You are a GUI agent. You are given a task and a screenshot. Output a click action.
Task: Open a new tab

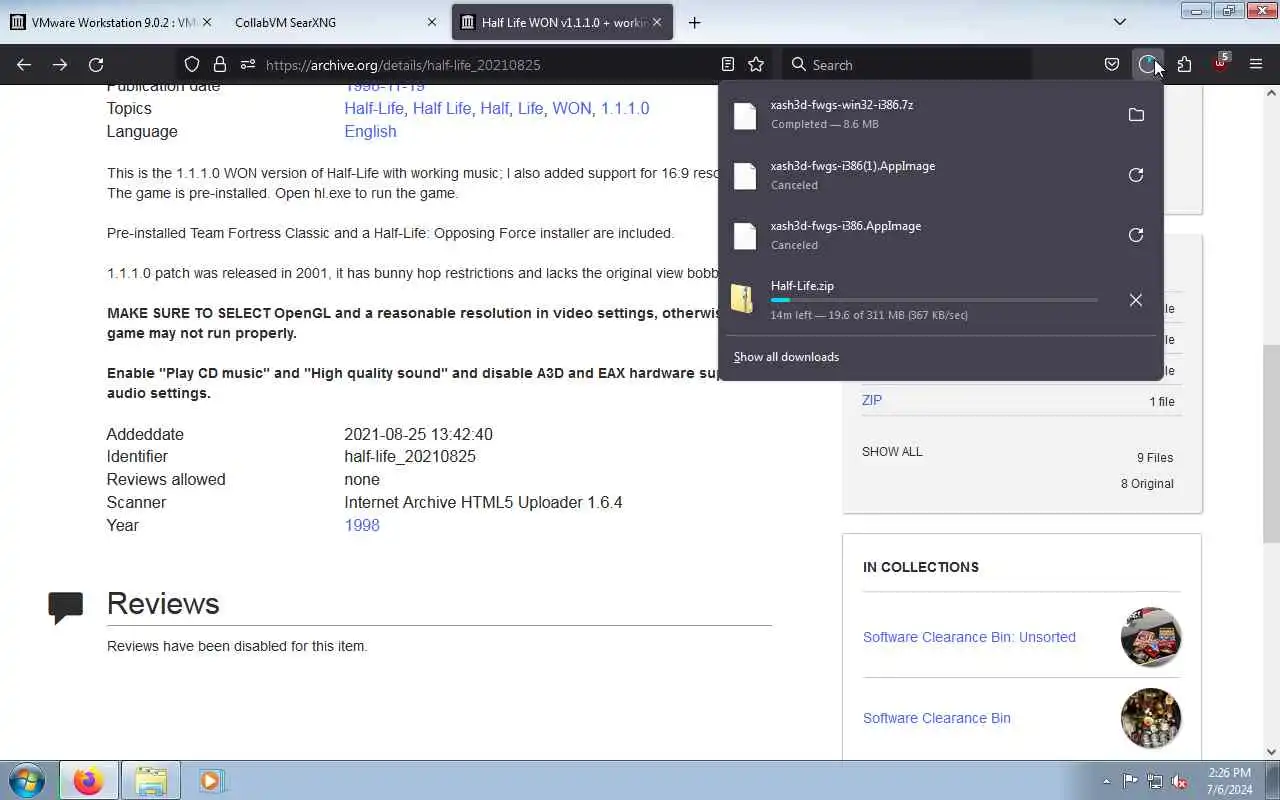(695, 22)
